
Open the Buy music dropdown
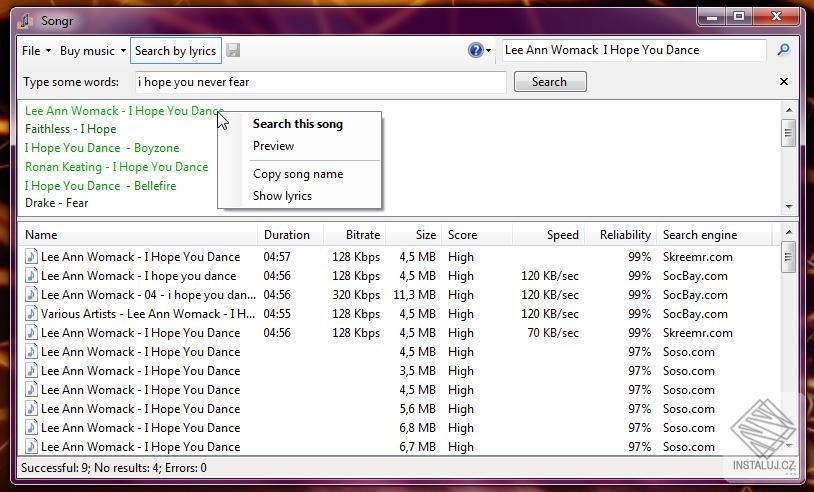pos(92,51)
